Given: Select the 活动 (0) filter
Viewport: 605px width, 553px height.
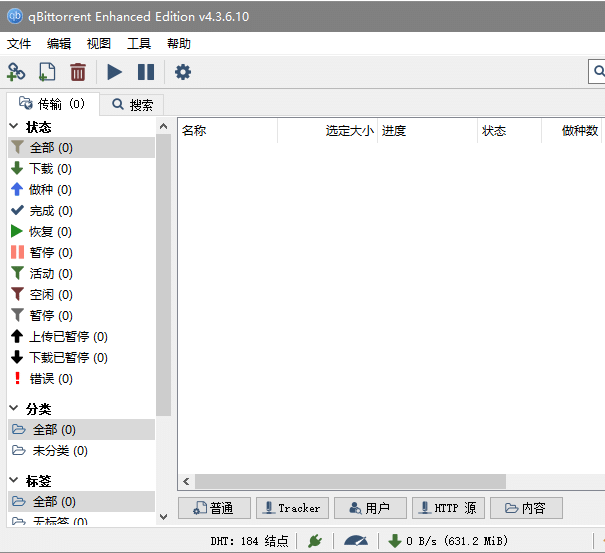Looking at the screenshot, I should [x=81, y=274].
